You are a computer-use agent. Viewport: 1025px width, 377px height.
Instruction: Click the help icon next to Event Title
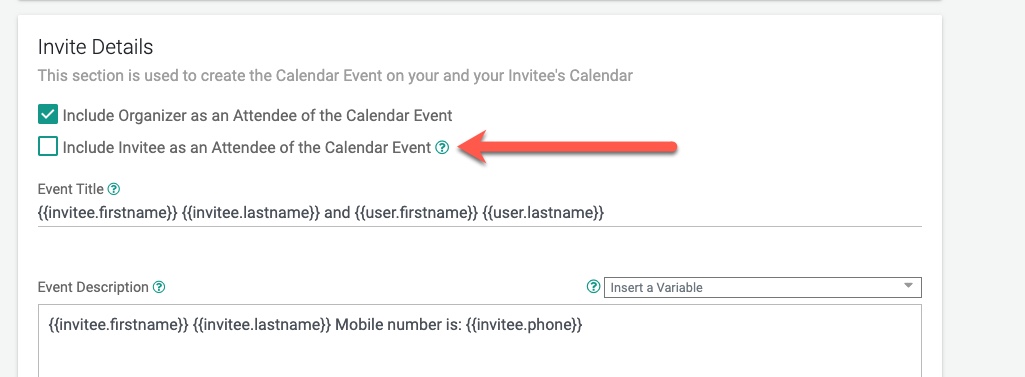[x=114, y=189]
